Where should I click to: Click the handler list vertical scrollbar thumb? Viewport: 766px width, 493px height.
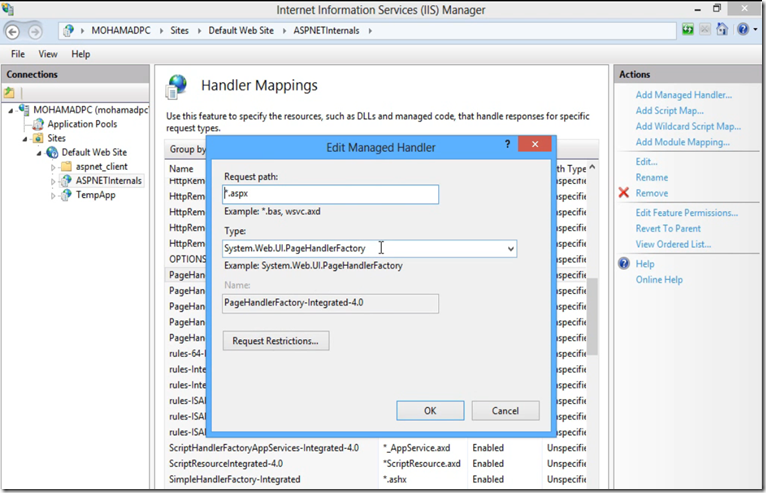pos(592,316)
